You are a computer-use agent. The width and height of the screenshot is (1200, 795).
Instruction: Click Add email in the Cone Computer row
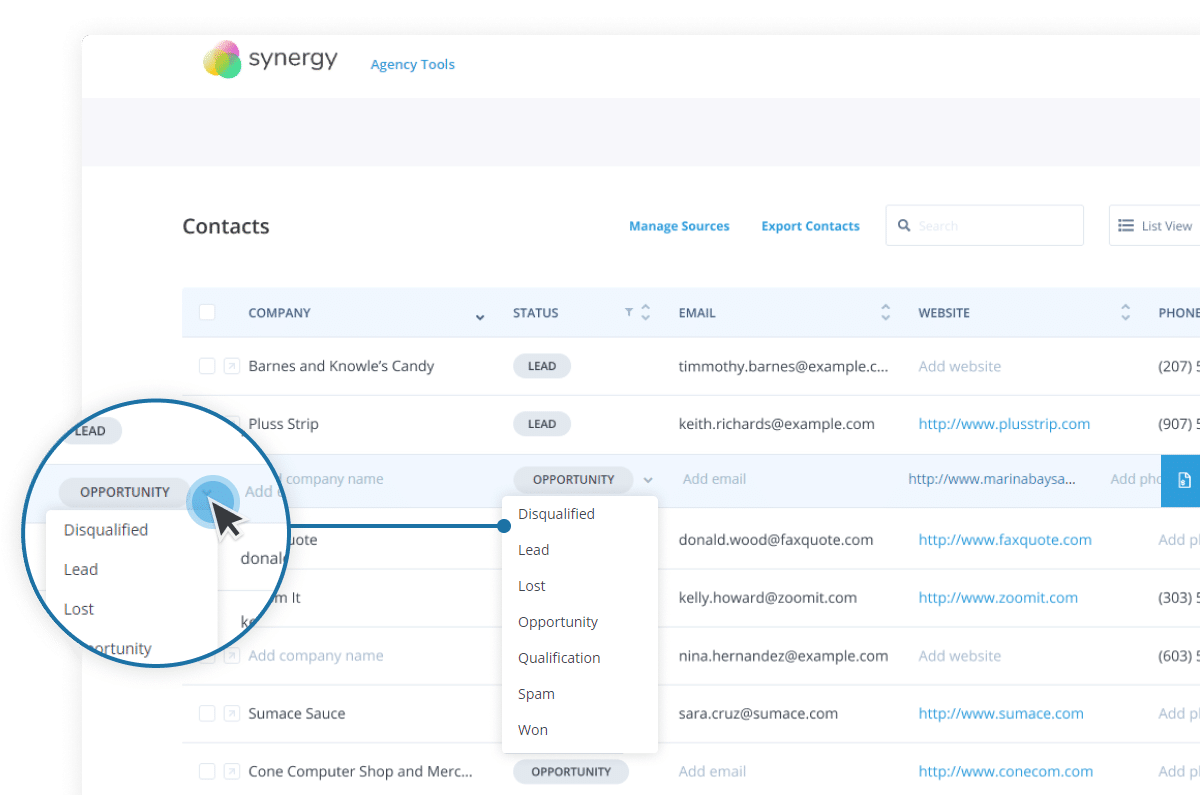(x=712, y=771)
